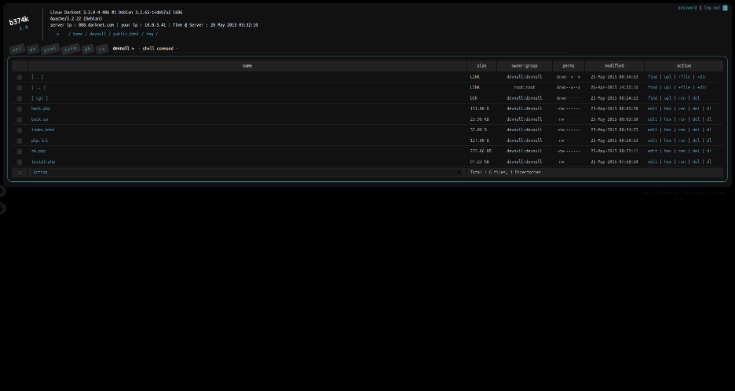Open the [ .. ] parent directory entry
735x391 pixels.
pyautogui.click(x=38, y=88)
